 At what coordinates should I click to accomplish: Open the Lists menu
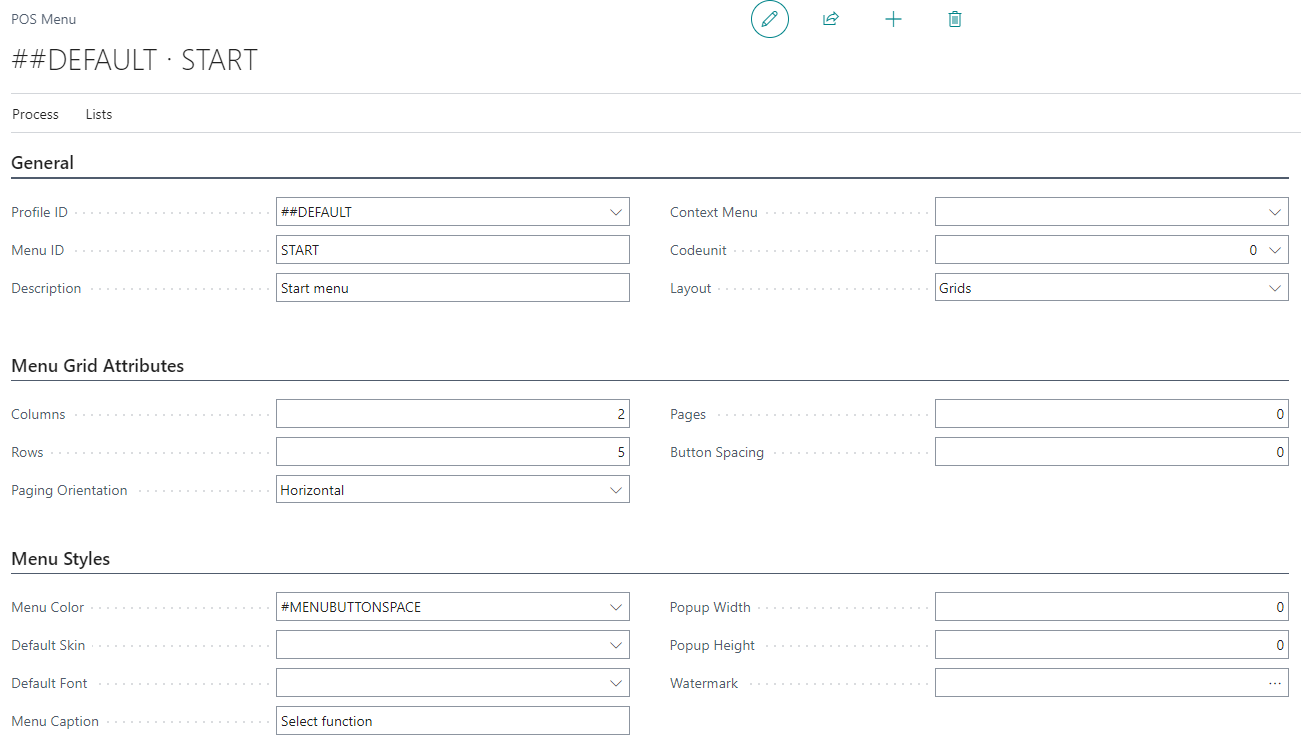99,114
